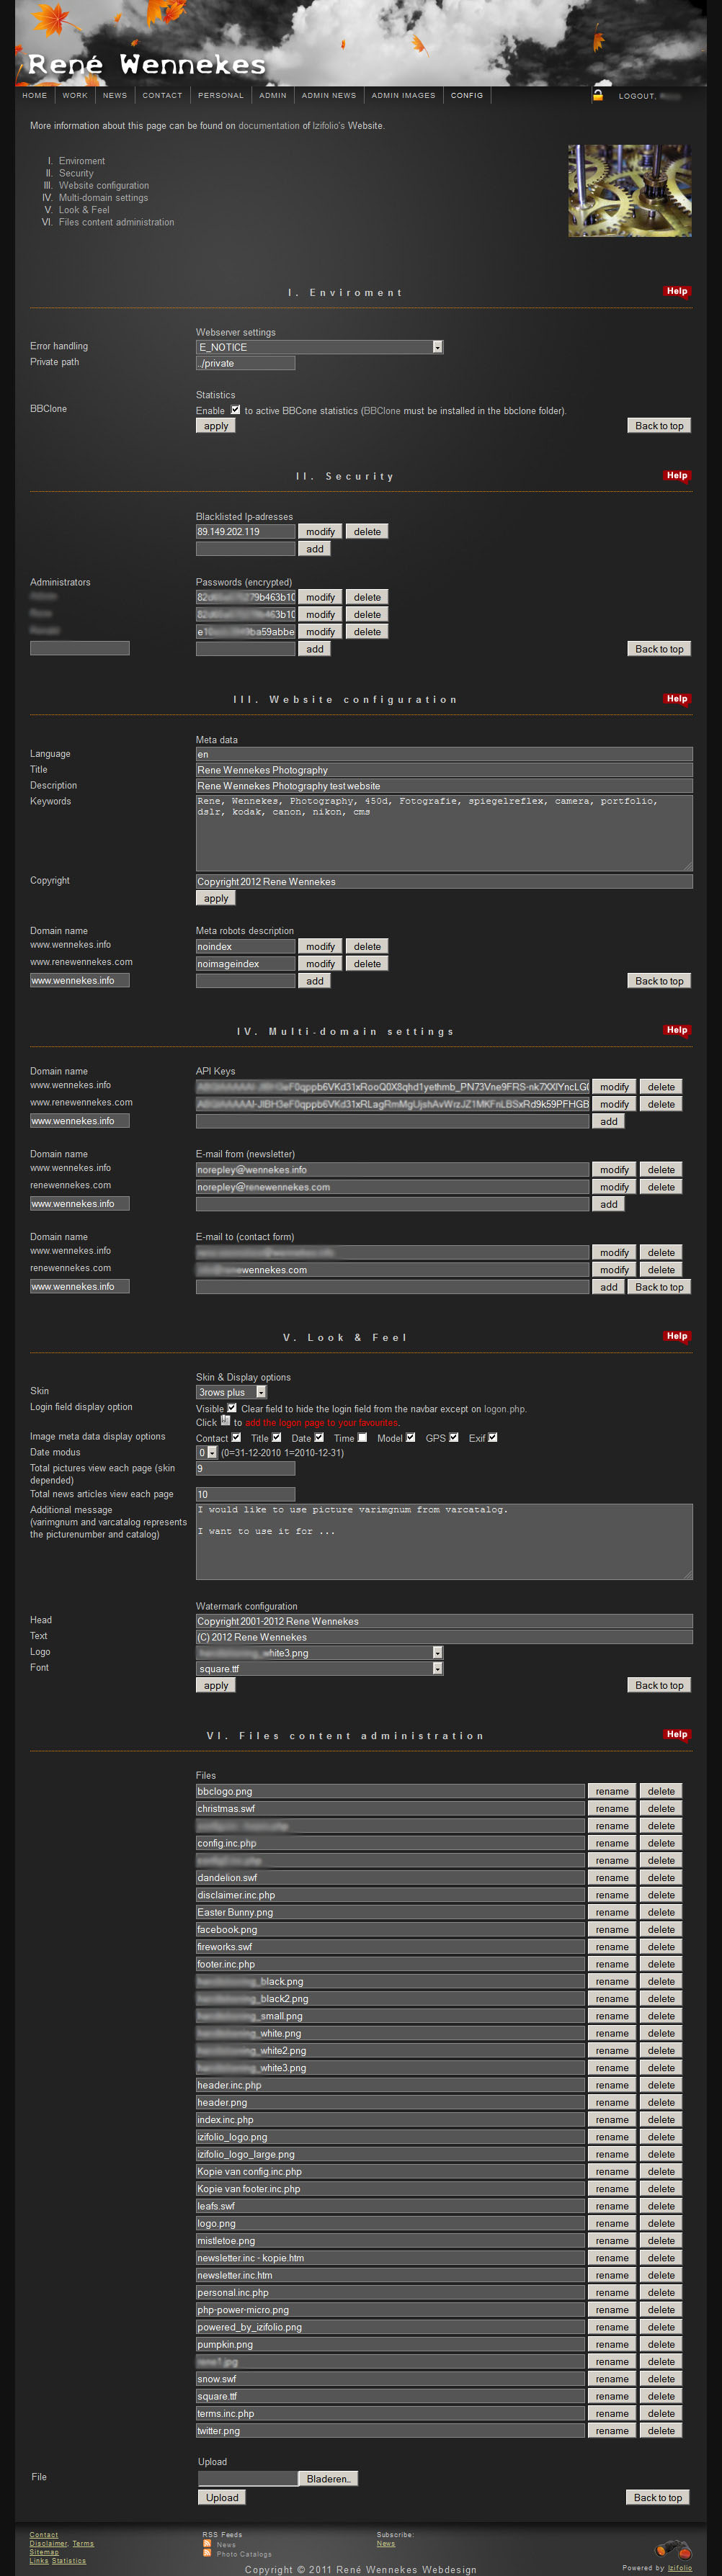This screenshot has width=722, height=2576.
Task: Uncheck the Visible login field checkbox
Action: pos(232,1408)
